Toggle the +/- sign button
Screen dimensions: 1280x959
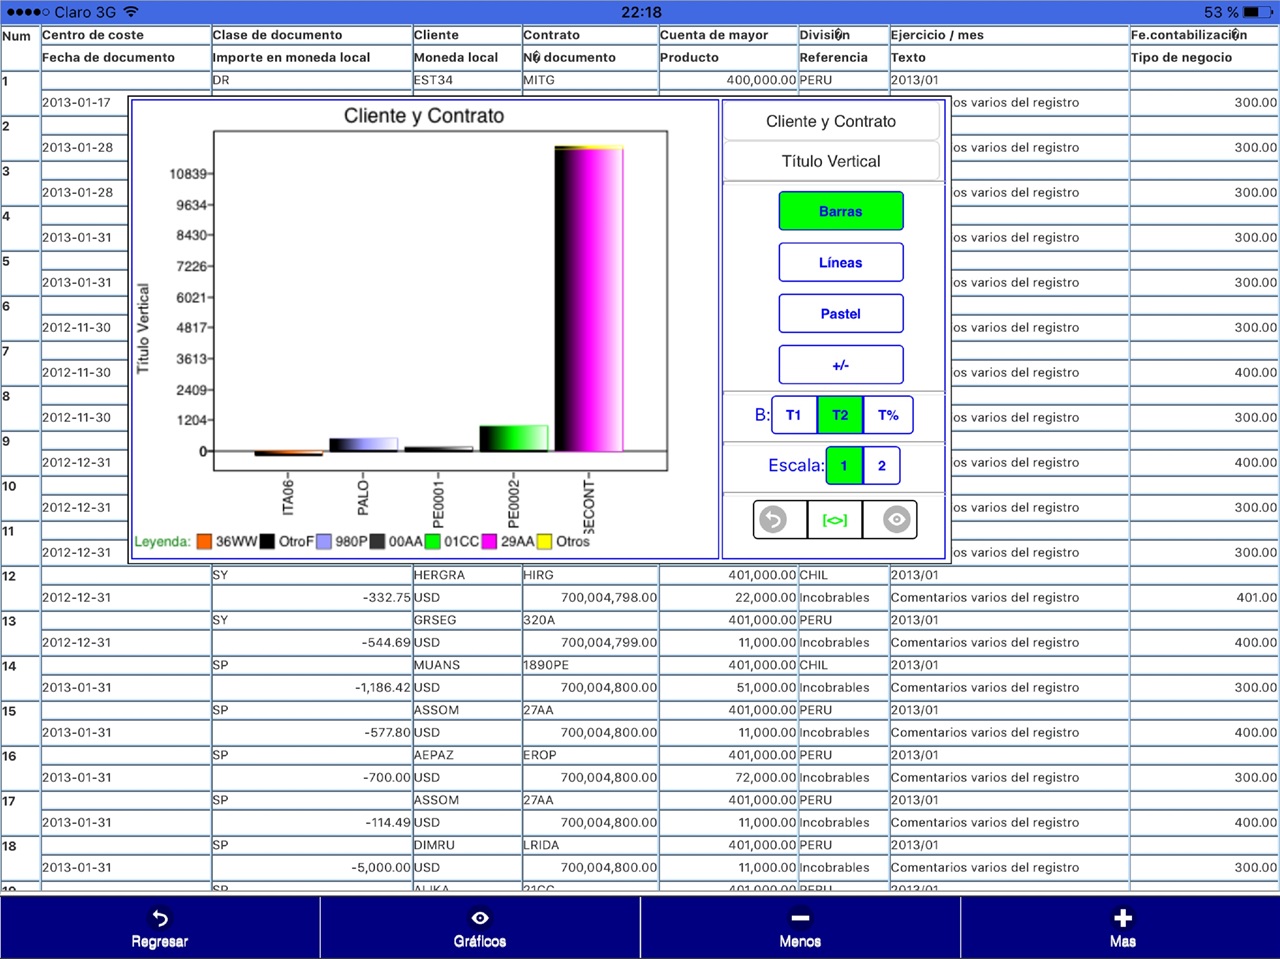point(841,365)
